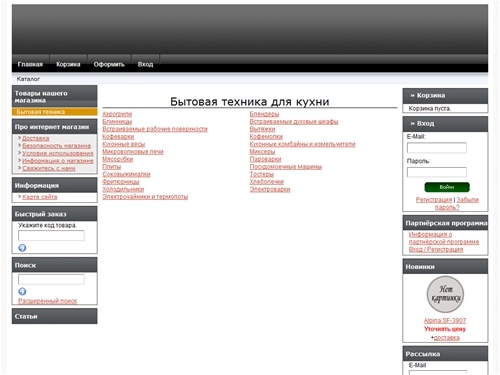Open the Хлебопечки category
This screenshot has width=500, height=375.
(x=267, y=182)
